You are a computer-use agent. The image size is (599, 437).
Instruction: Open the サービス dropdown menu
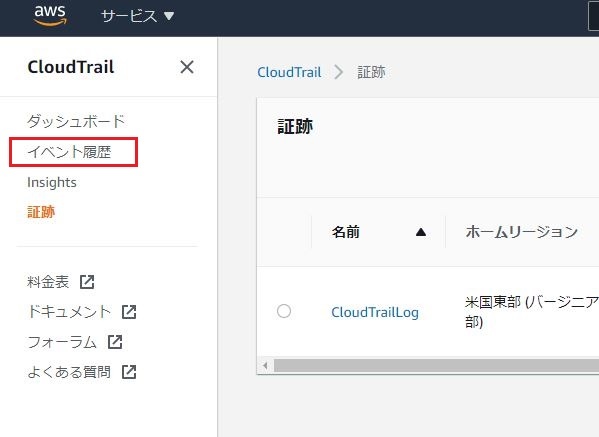(138, 16)
